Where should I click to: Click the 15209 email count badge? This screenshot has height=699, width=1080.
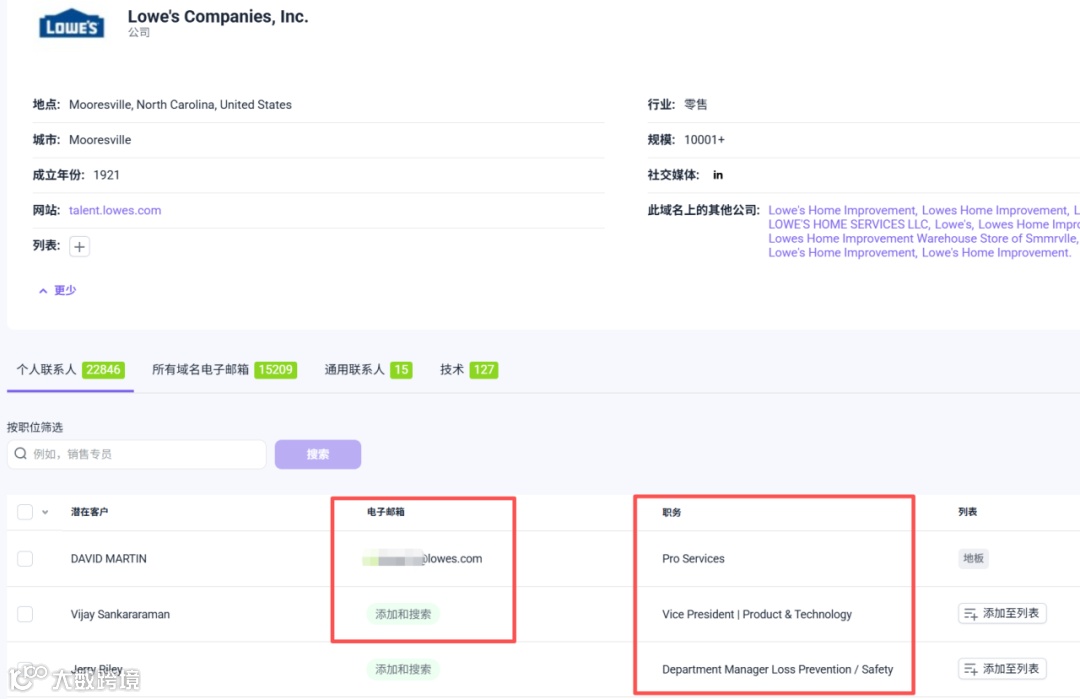(x=276, y=370)
